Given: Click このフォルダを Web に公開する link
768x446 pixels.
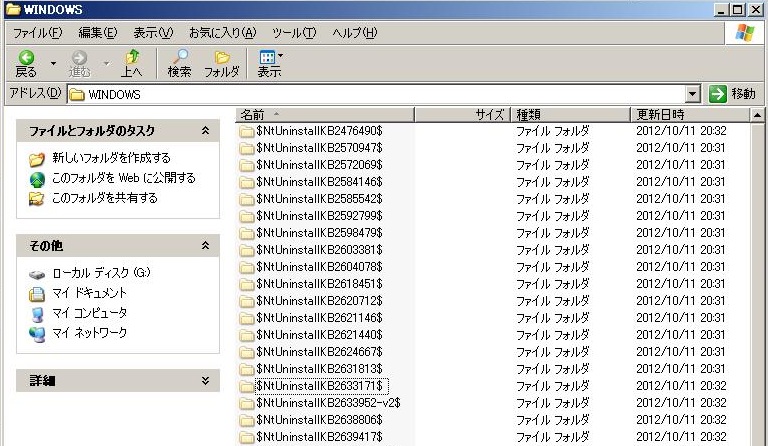Looking at the screenshot, I should [x=124, y=178].
